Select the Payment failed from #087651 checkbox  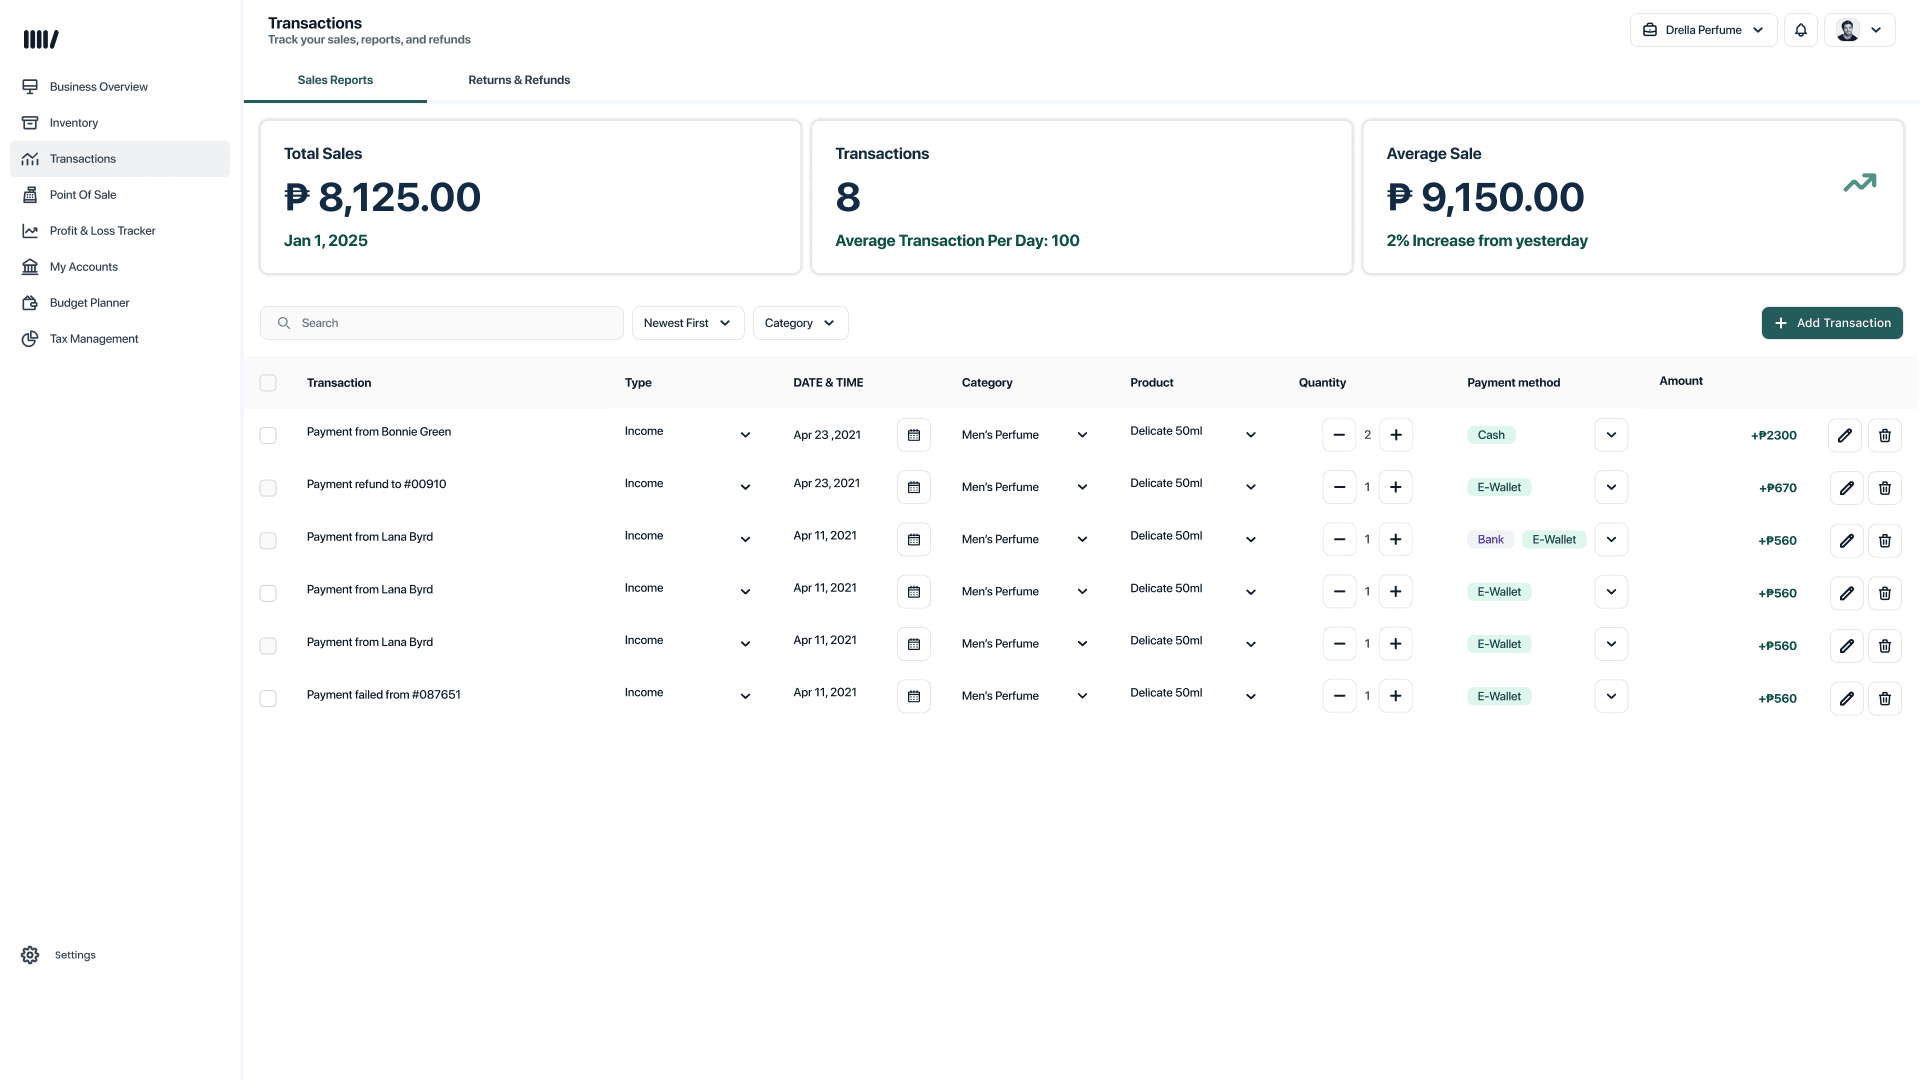click(x=268, y=698)
